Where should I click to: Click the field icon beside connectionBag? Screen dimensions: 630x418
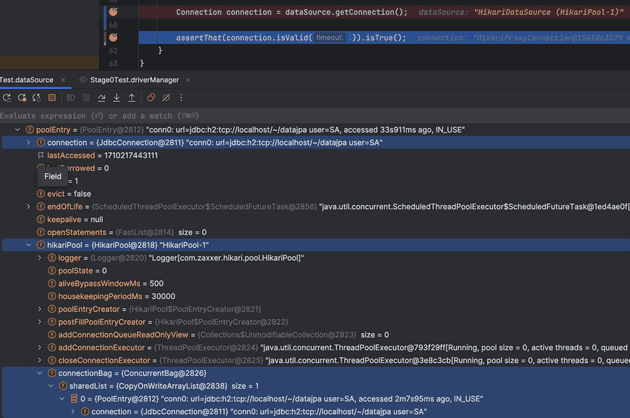(x=52, y=373)
